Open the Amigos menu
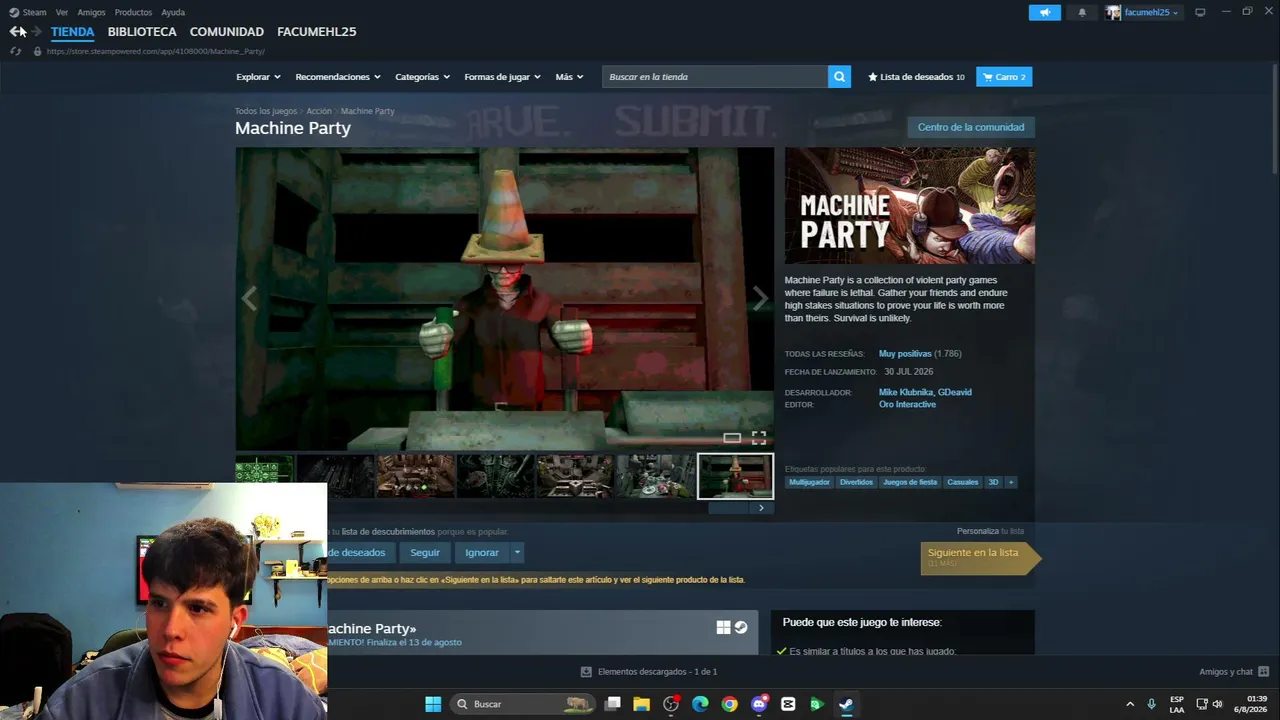 [x=91, y=12]
